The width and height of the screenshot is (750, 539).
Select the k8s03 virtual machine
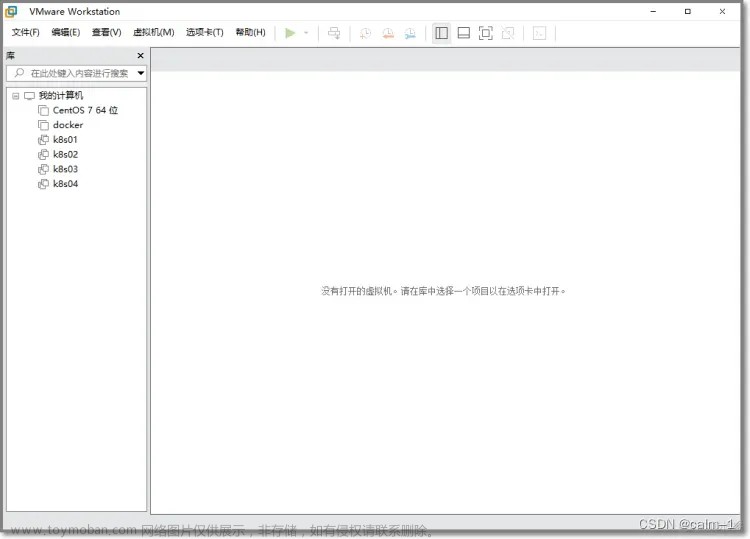pos(65,169)
